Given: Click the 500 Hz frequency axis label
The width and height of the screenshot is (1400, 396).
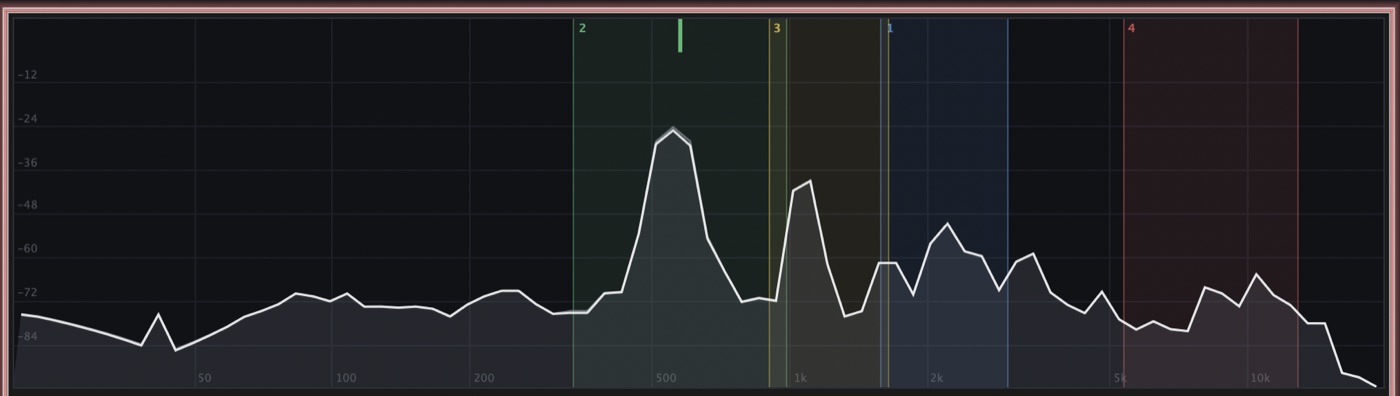Looking at the screenshot, I should [x=666, y=378].
